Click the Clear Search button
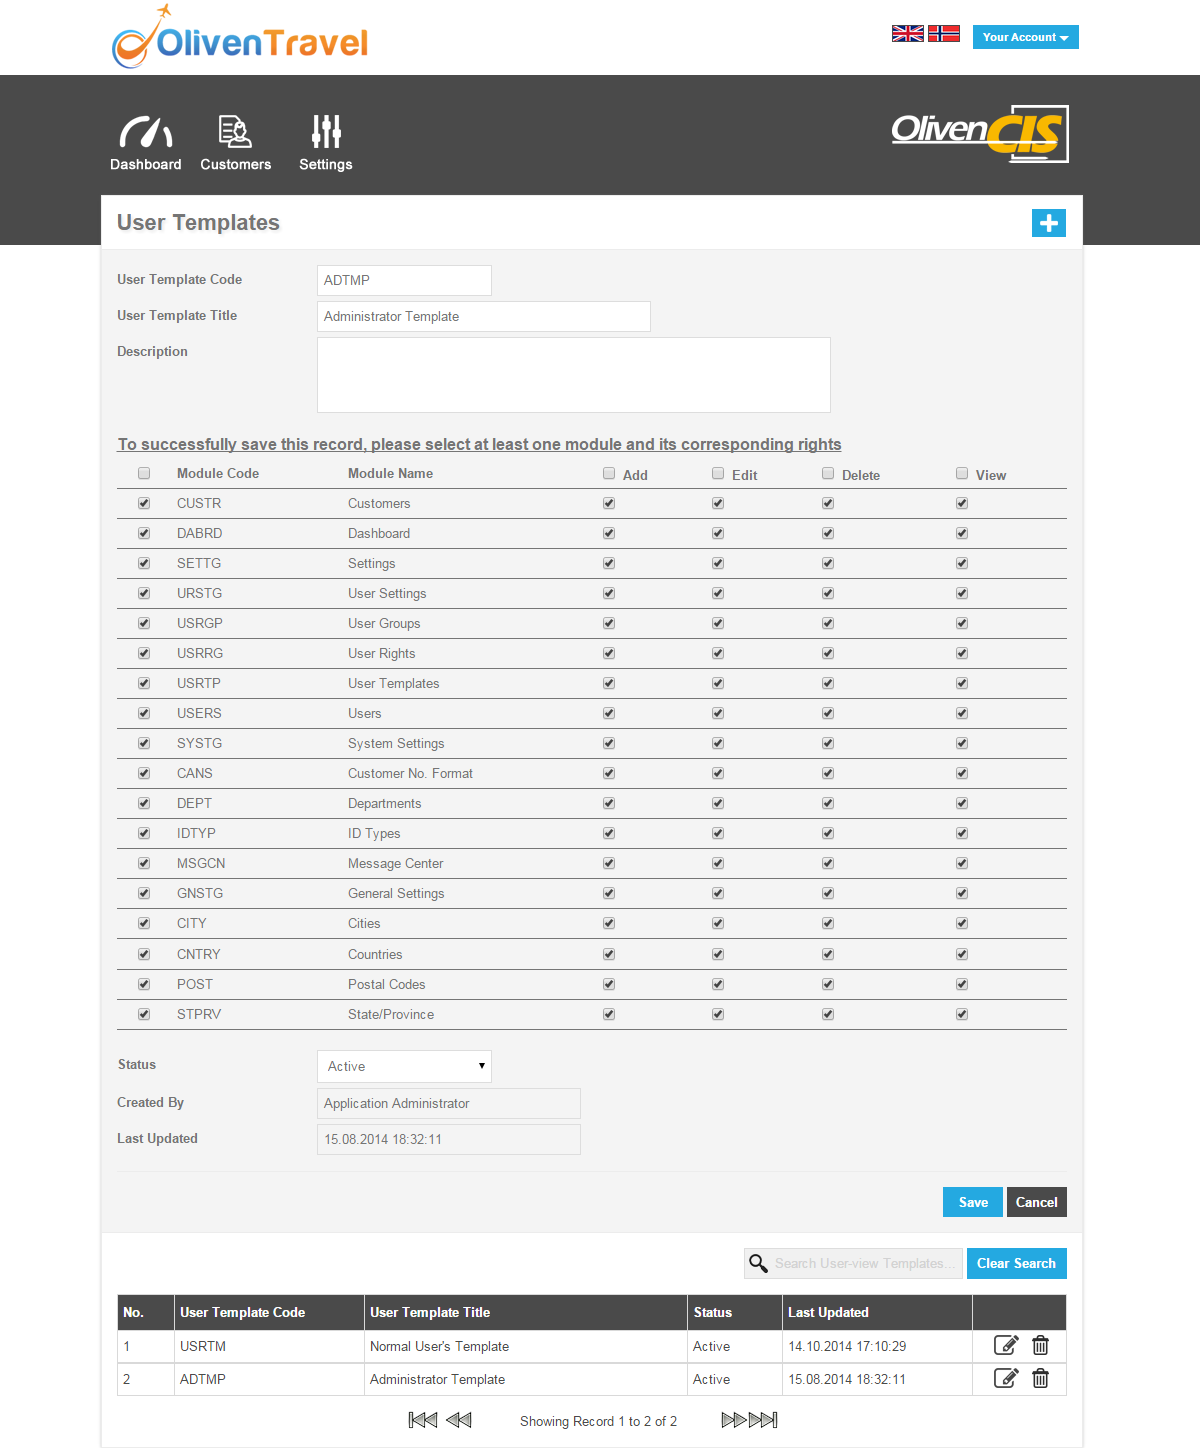1200x1448 pixels. [x=1017, y=1263]
